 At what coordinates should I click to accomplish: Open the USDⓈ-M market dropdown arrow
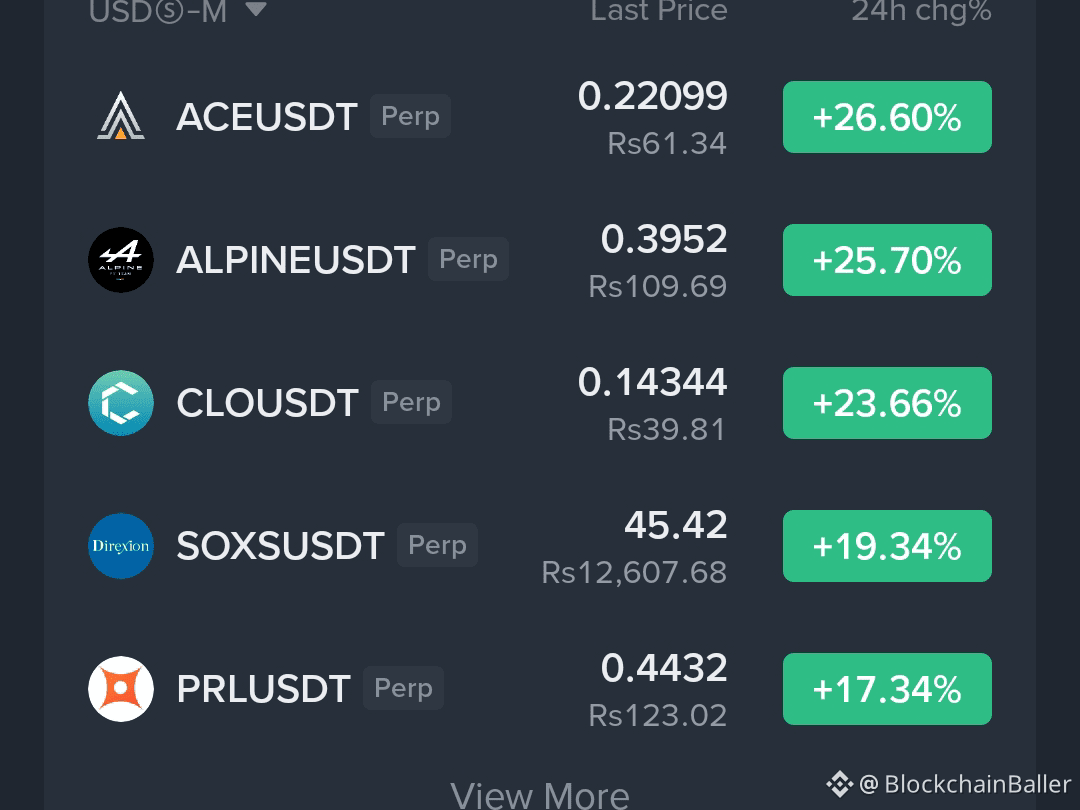(256, 9)
